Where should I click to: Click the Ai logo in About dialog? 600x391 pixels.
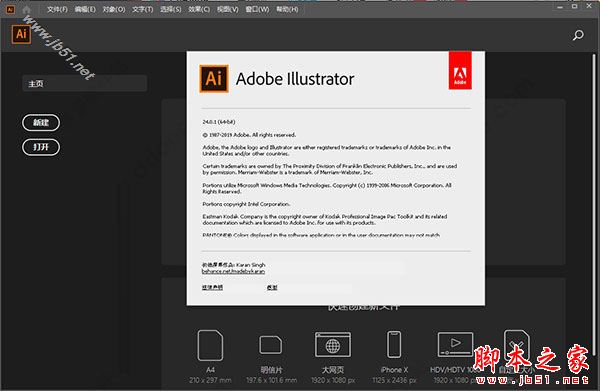[214, 79]
